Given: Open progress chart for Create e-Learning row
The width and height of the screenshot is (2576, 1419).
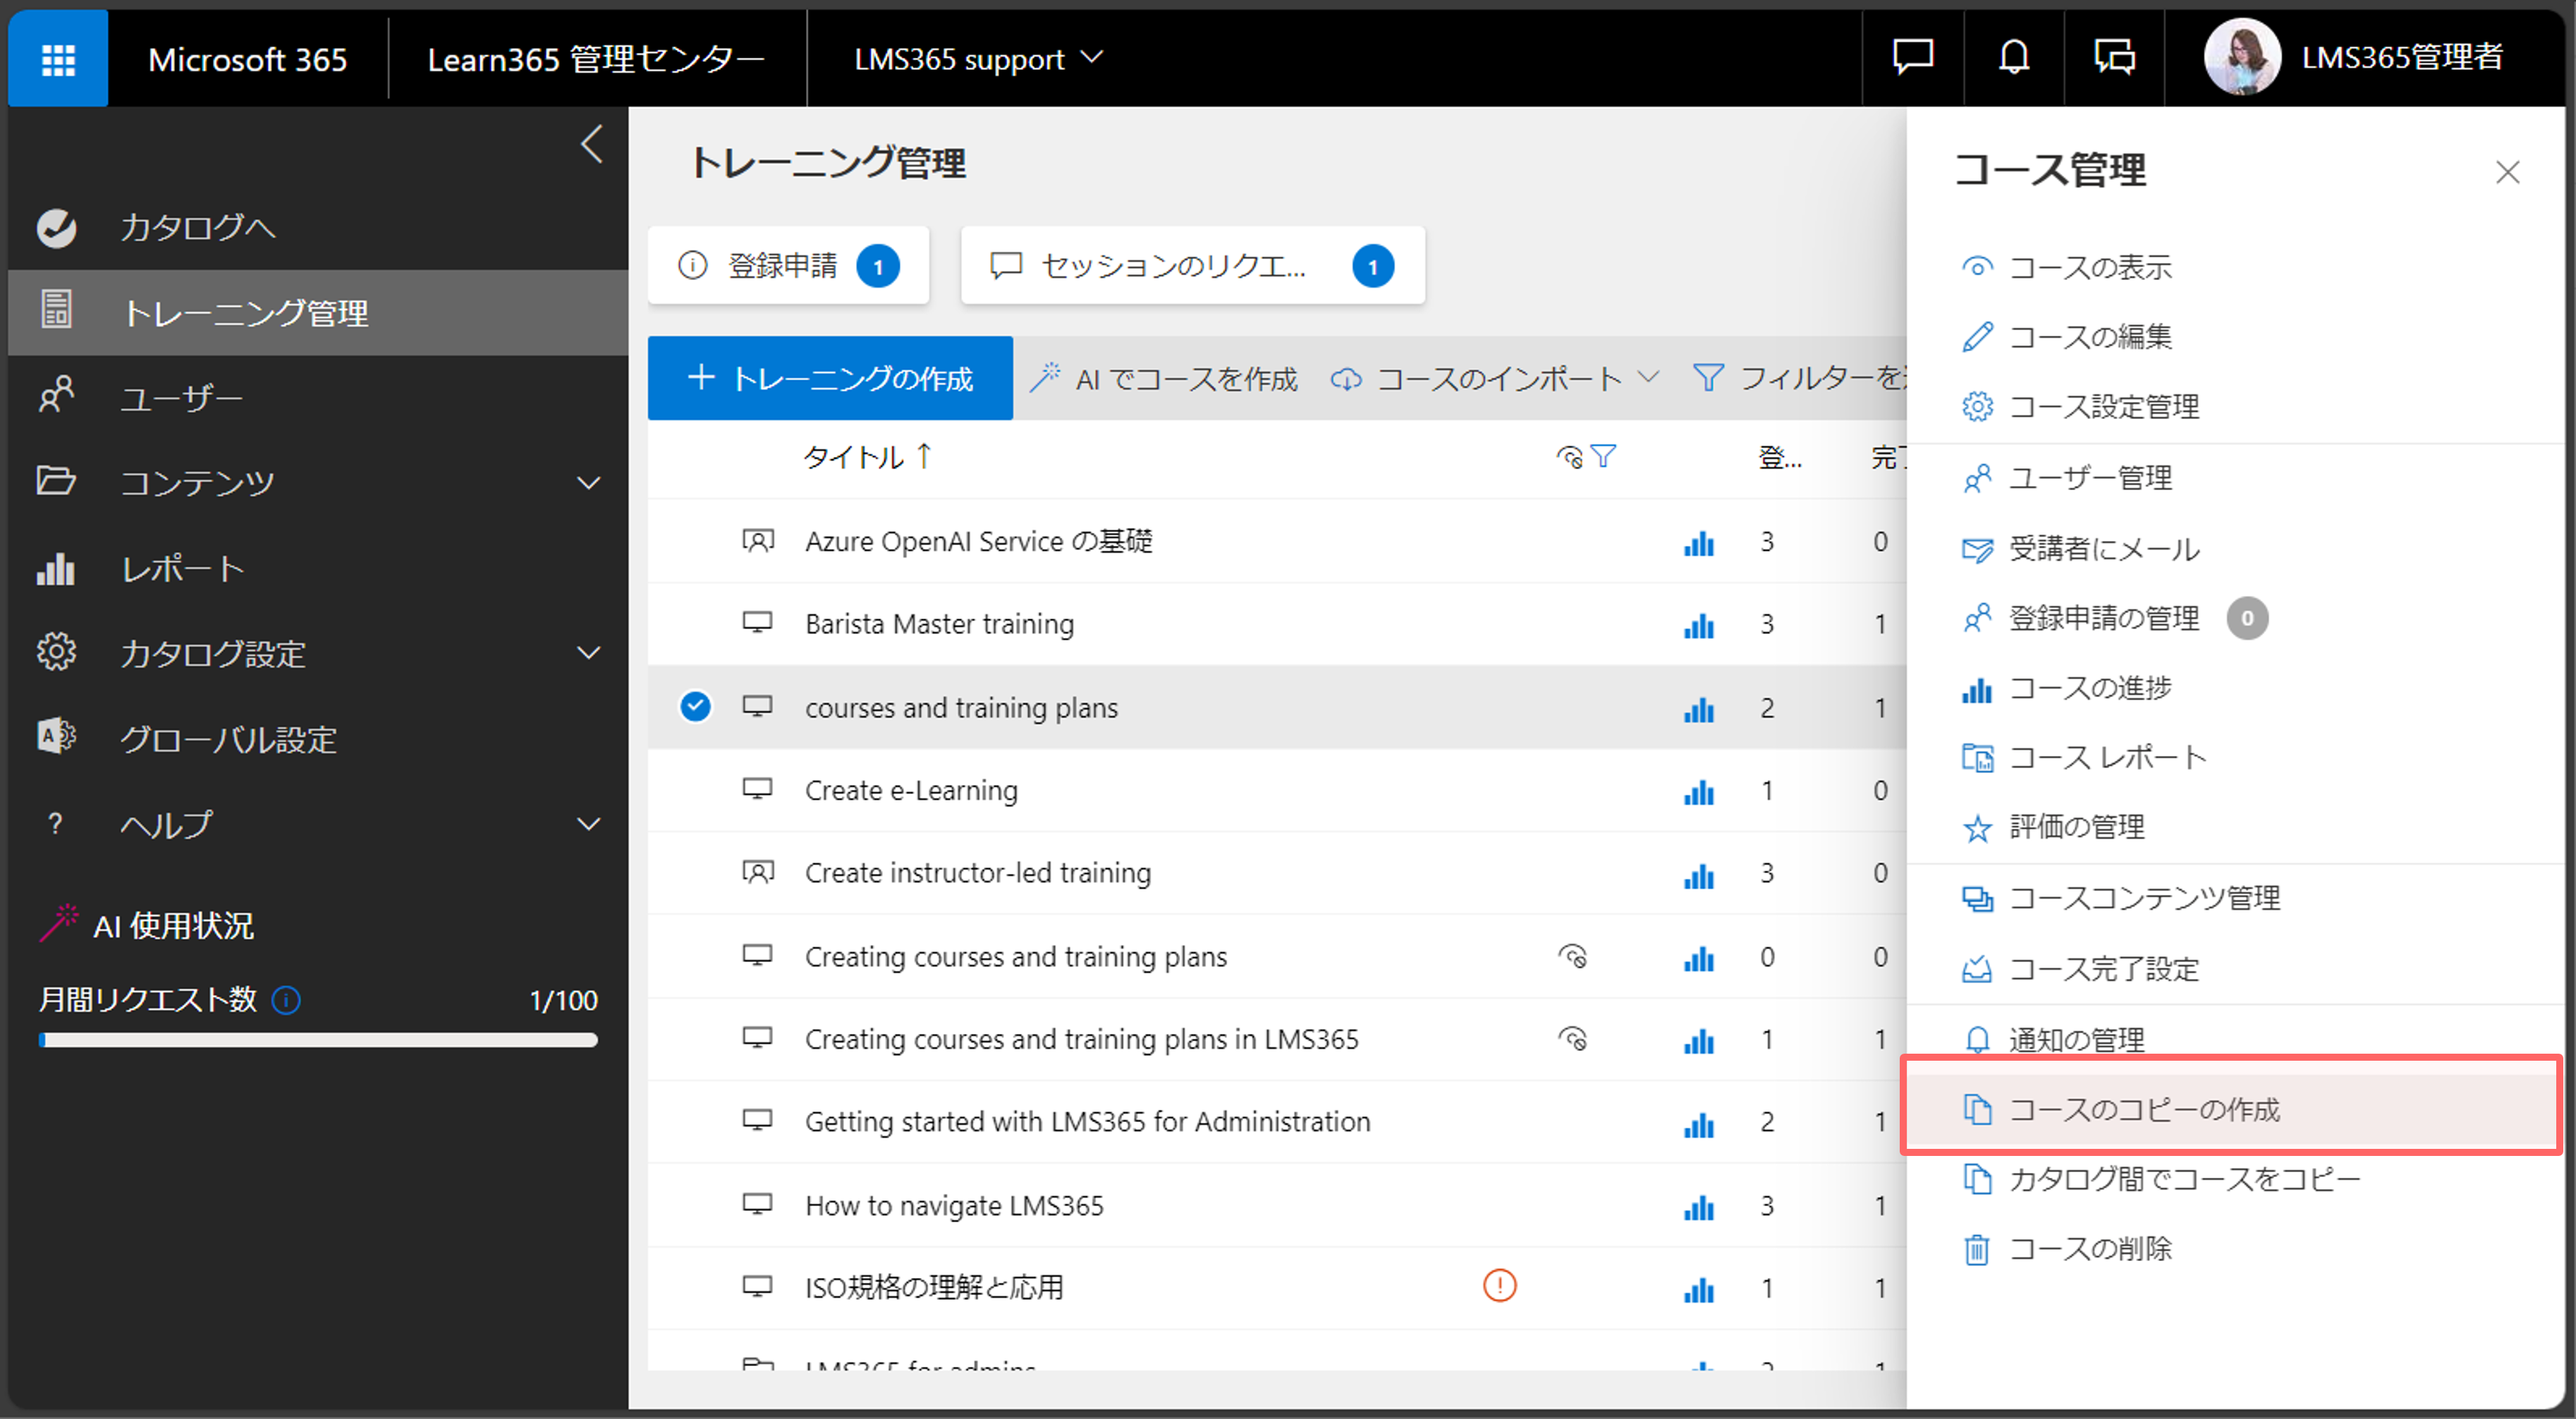Looking at the screenshot, I should (x=1698, y=791).
